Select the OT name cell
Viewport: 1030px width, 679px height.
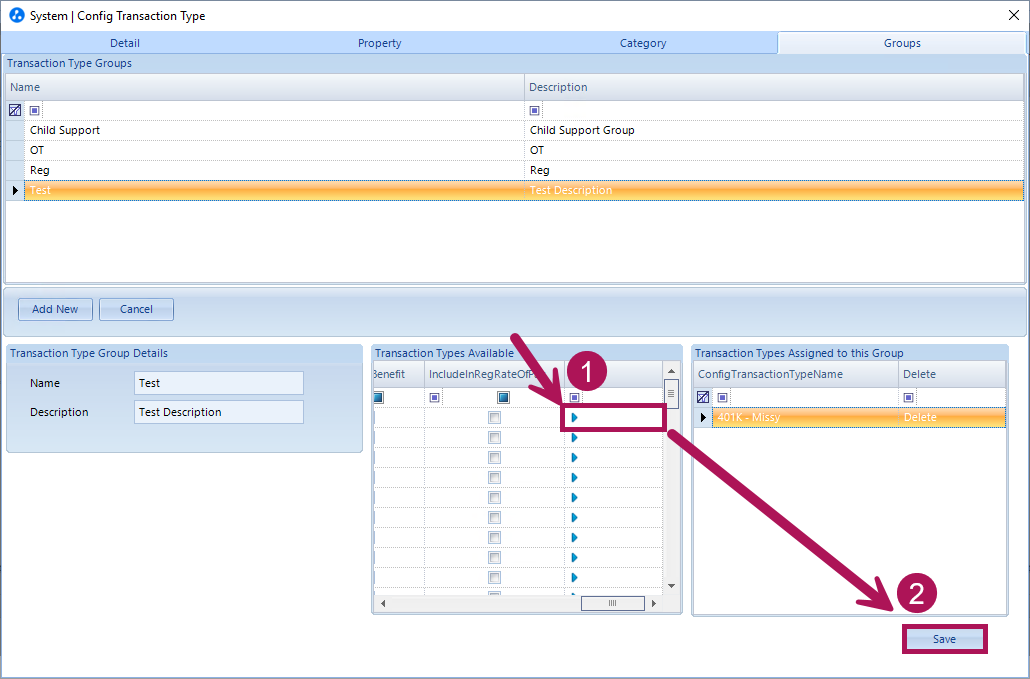(x=274, y=150)
